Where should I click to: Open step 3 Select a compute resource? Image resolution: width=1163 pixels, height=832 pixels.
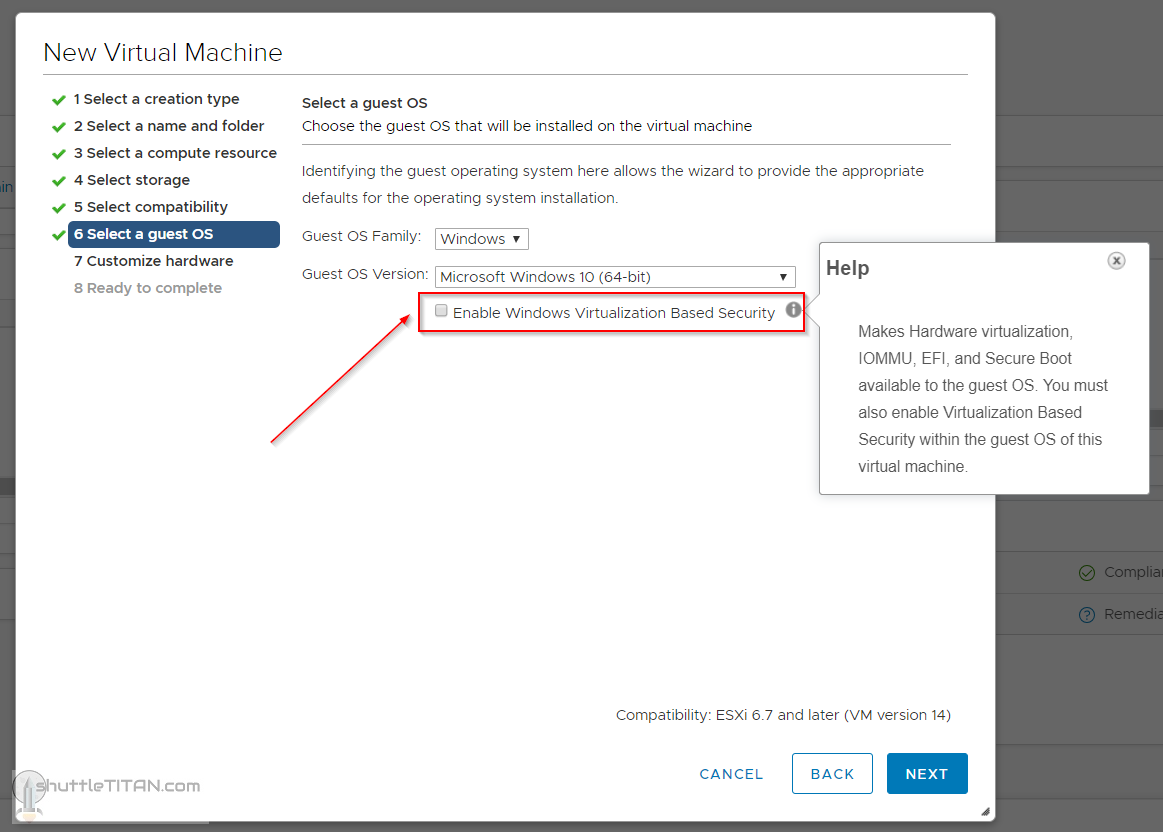pyautogui.click(x=175, y=153)
